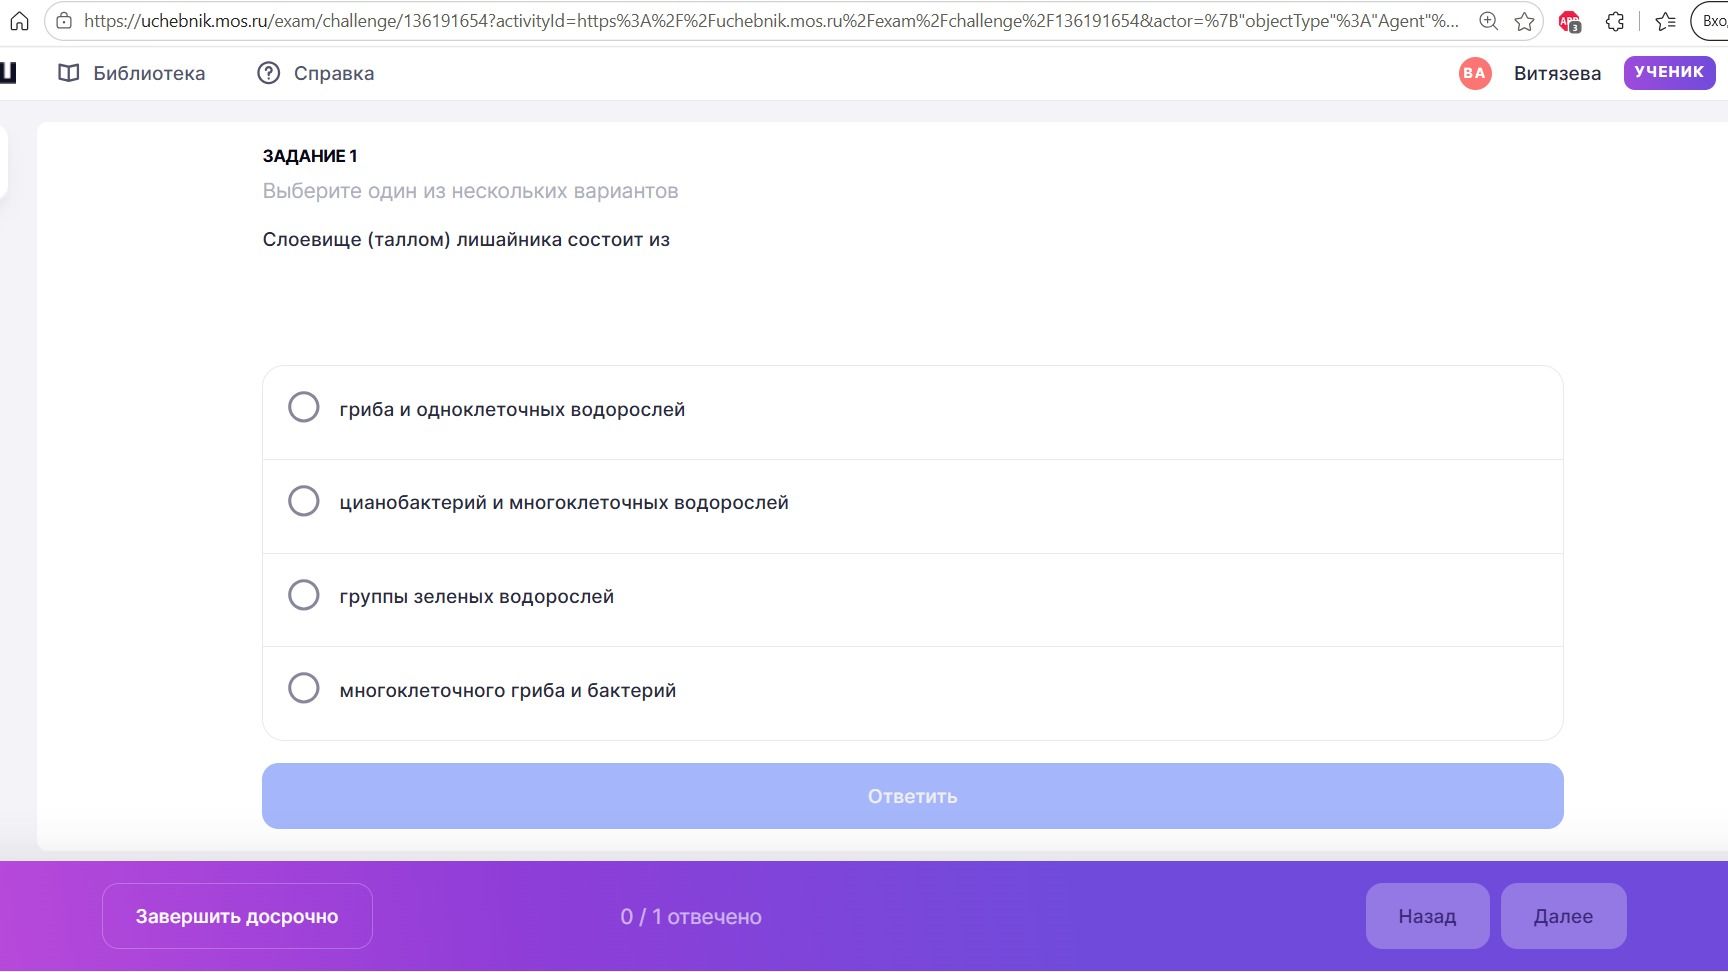This screenshot has height=972, width=1728.
Task: Focus the browser address bar URL
Action: click(770, 21)
